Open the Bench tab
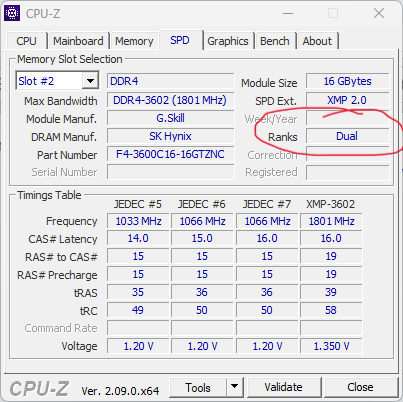Viewport: 403px width, 402px height. tap(275, 41)
